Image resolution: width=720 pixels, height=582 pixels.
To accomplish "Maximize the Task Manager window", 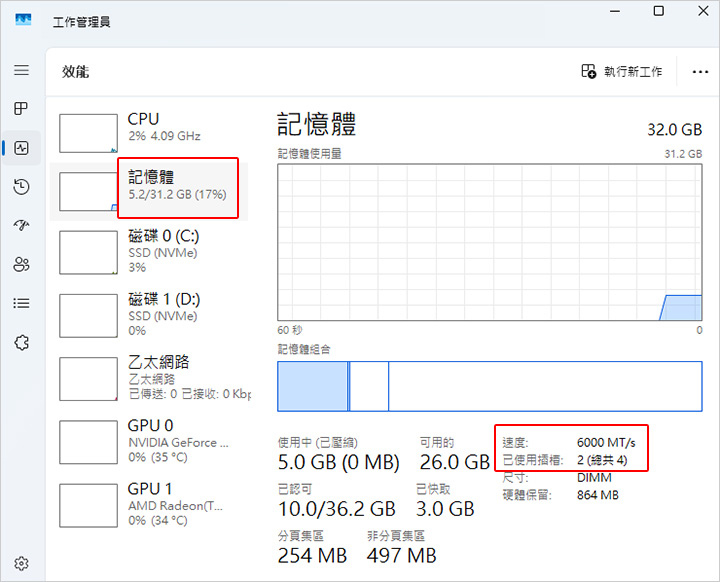I will click(x=658, y=11).
